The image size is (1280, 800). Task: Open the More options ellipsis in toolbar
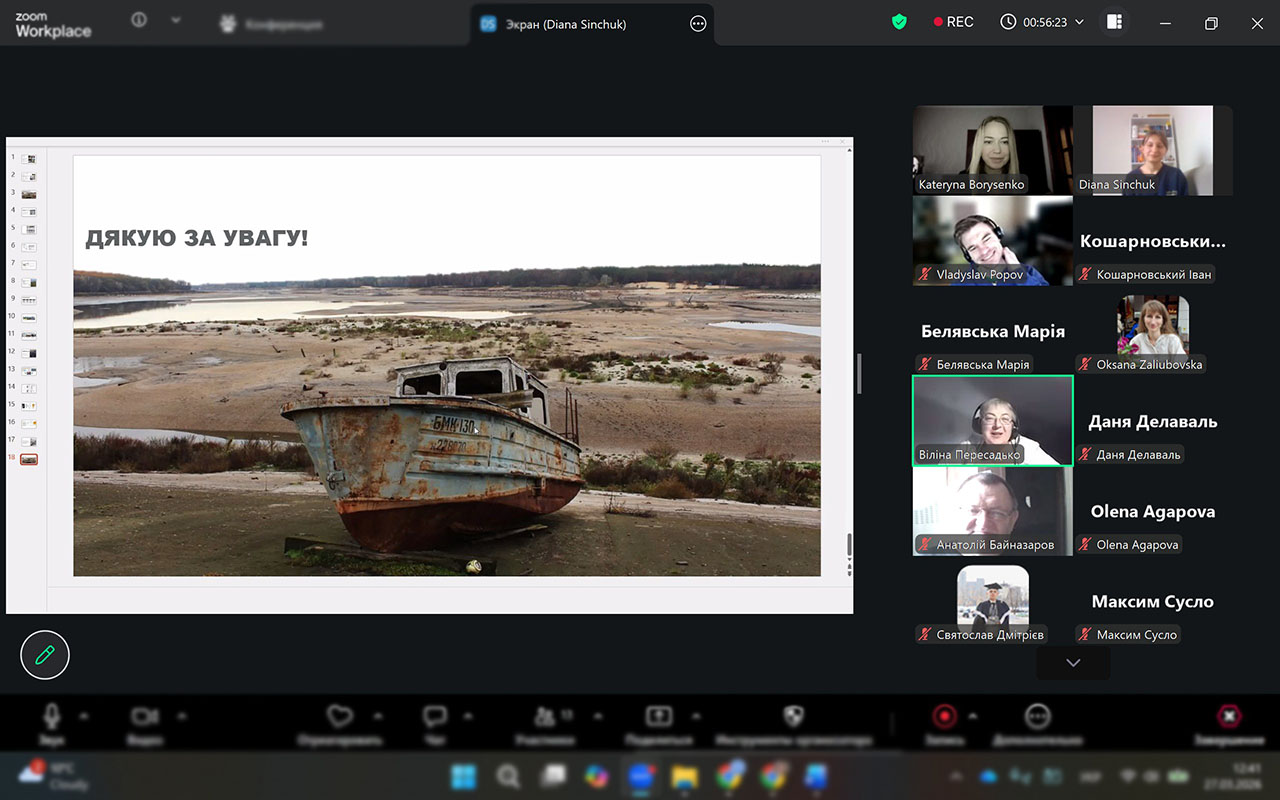[x=1037, y=716]
